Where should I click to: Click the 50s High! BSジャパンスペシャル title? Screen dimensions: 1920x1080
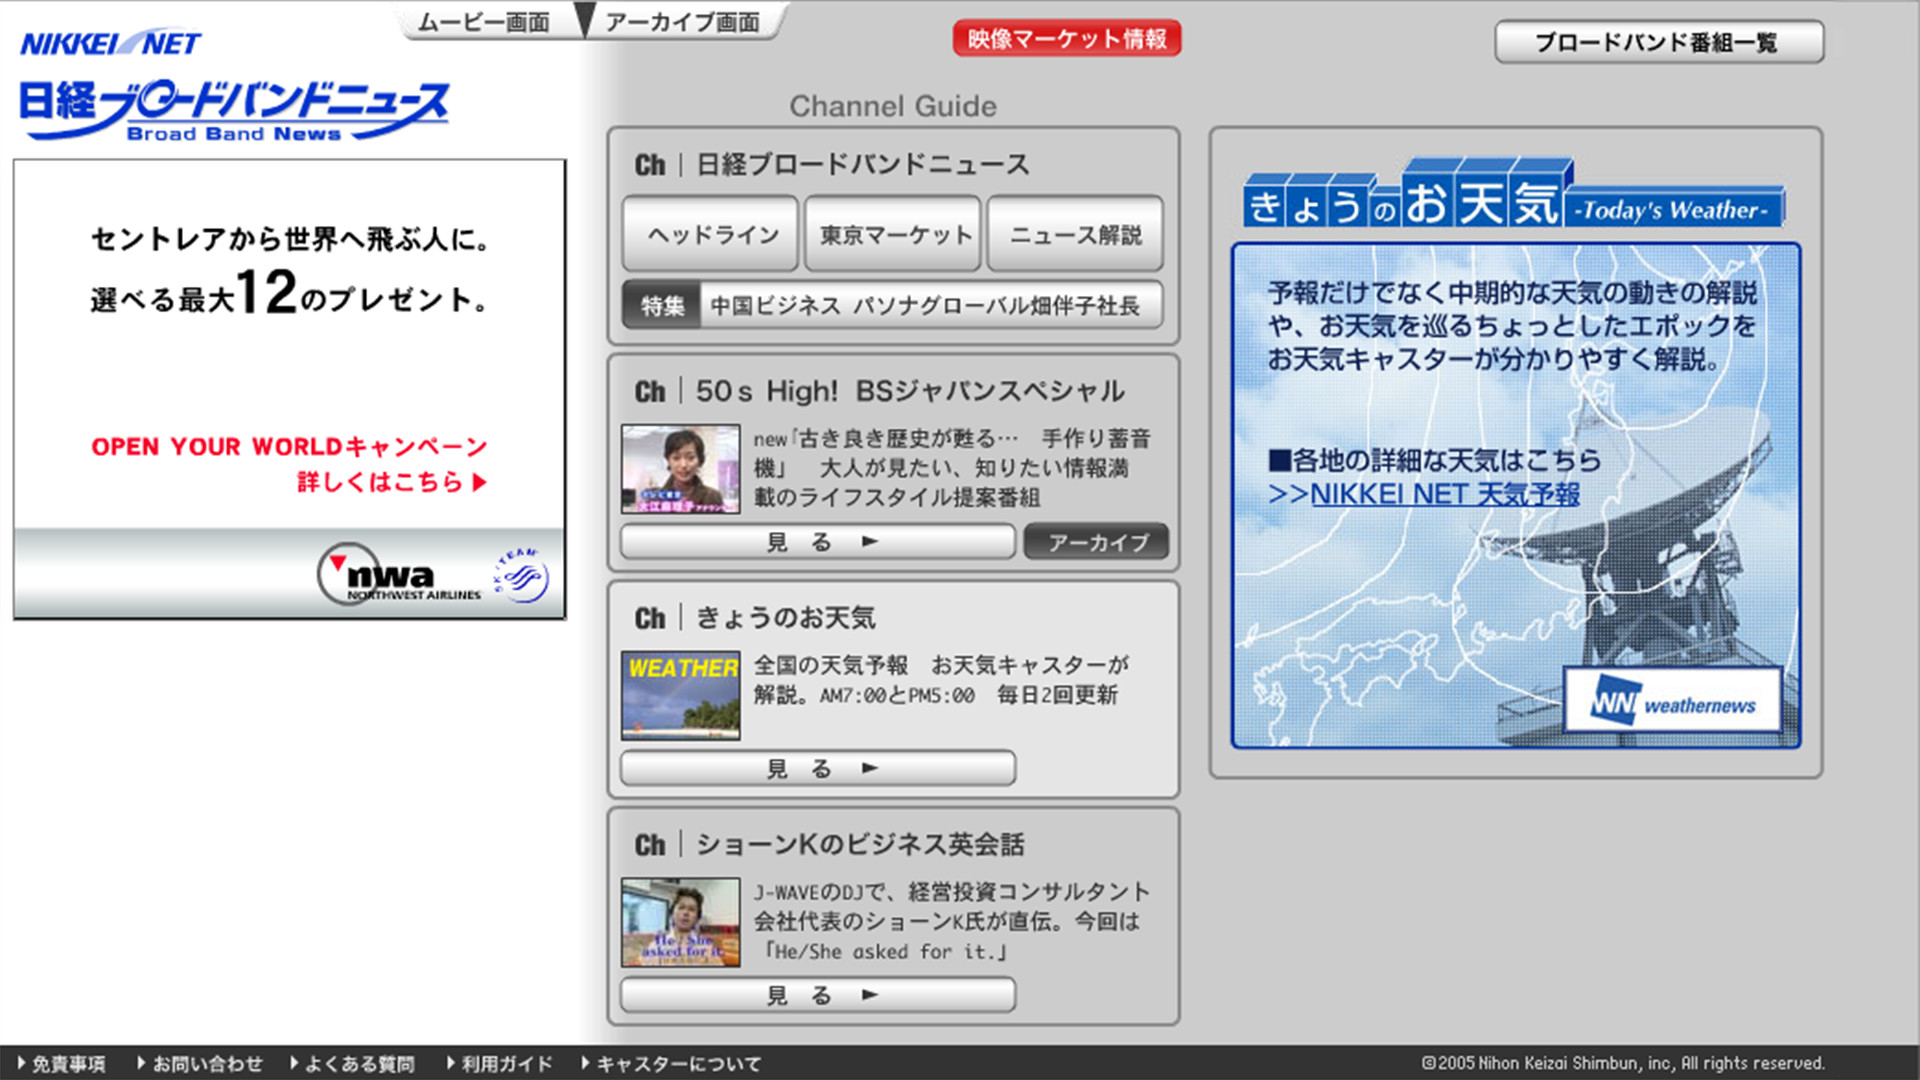pyautogui.click(x=910, y=391)
